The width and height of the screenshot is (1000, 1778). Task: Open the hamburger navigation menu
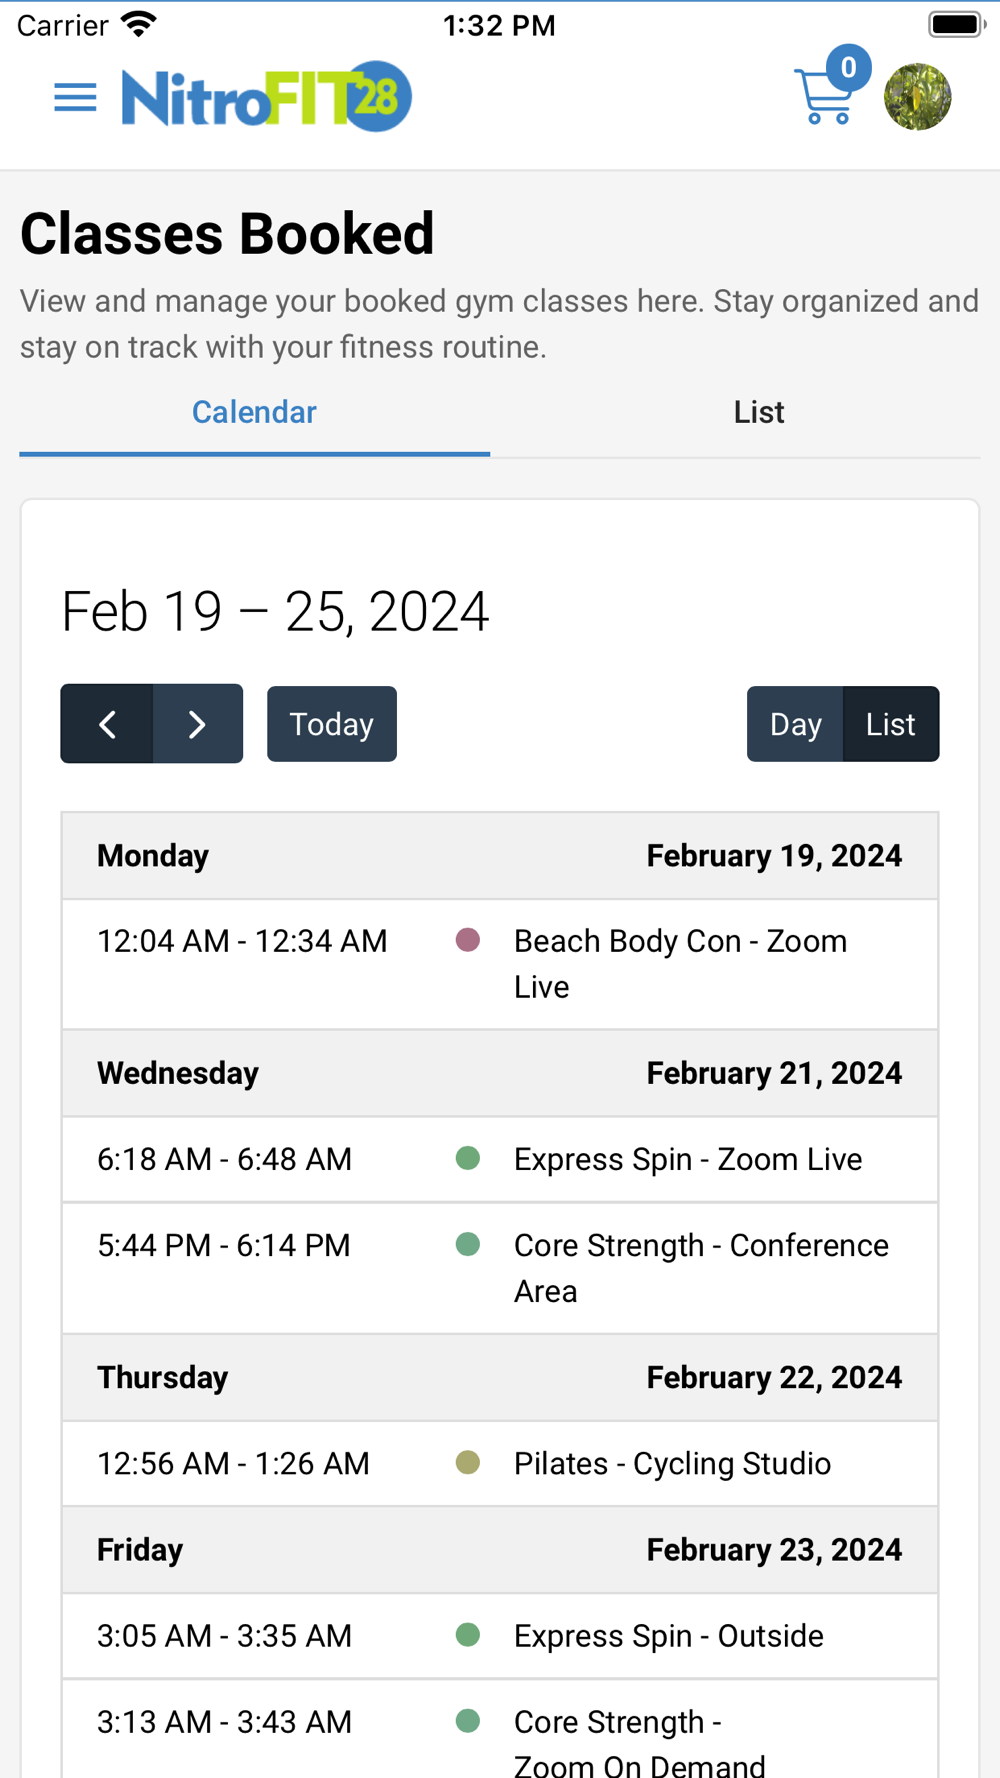click(75, 98)
